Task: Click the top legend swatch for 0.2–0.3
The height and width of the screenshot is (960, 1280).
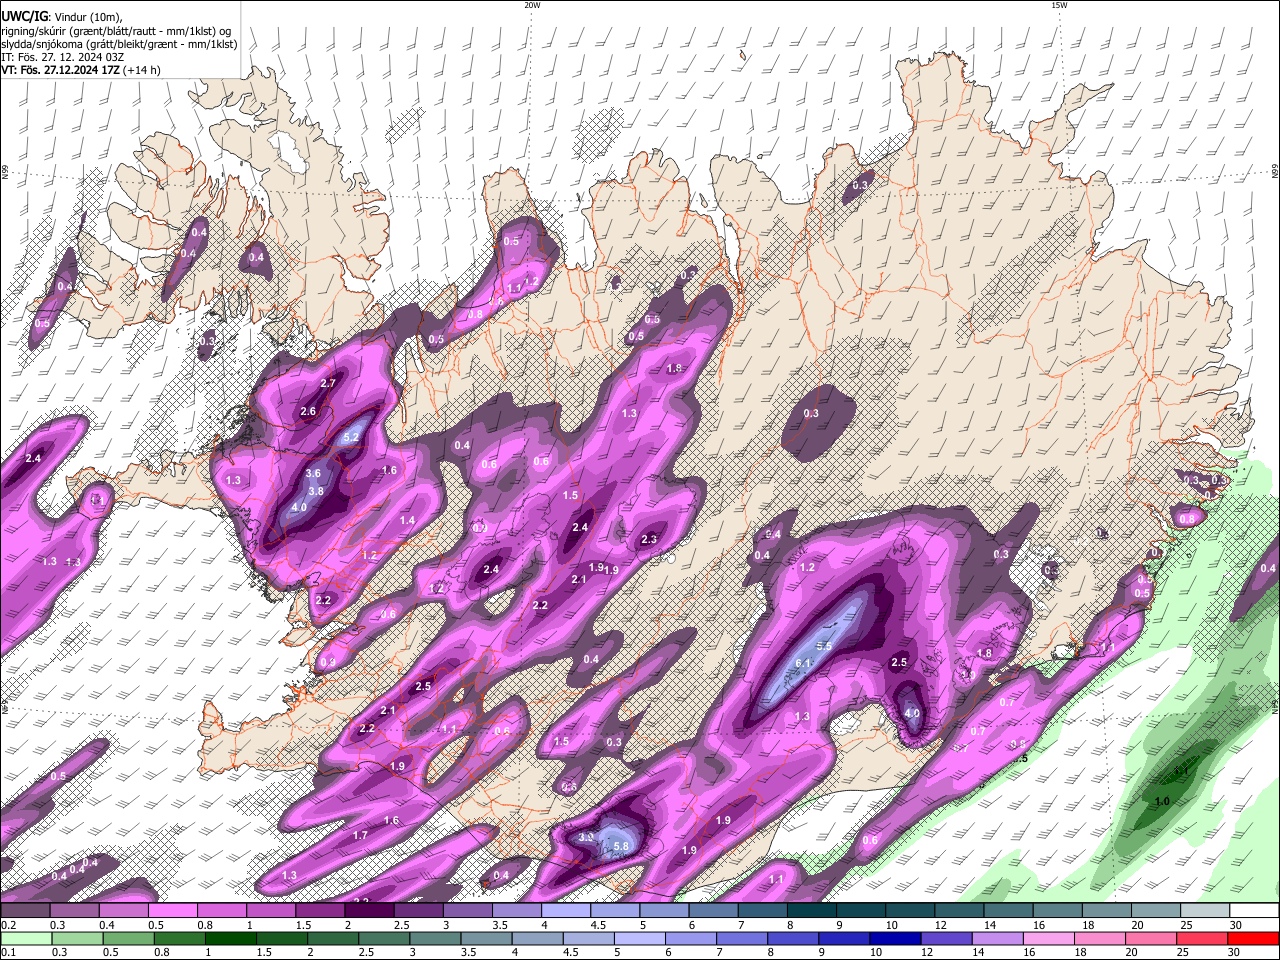Action: click(25, 911)
